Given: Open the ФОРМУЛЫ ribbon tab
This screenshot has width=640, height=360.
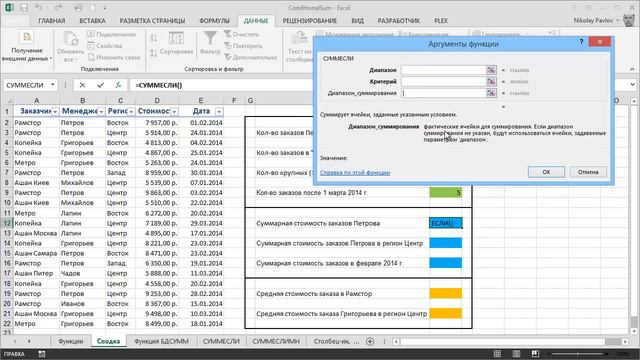Looking at the screenshot, I should [x=215, y=20].
